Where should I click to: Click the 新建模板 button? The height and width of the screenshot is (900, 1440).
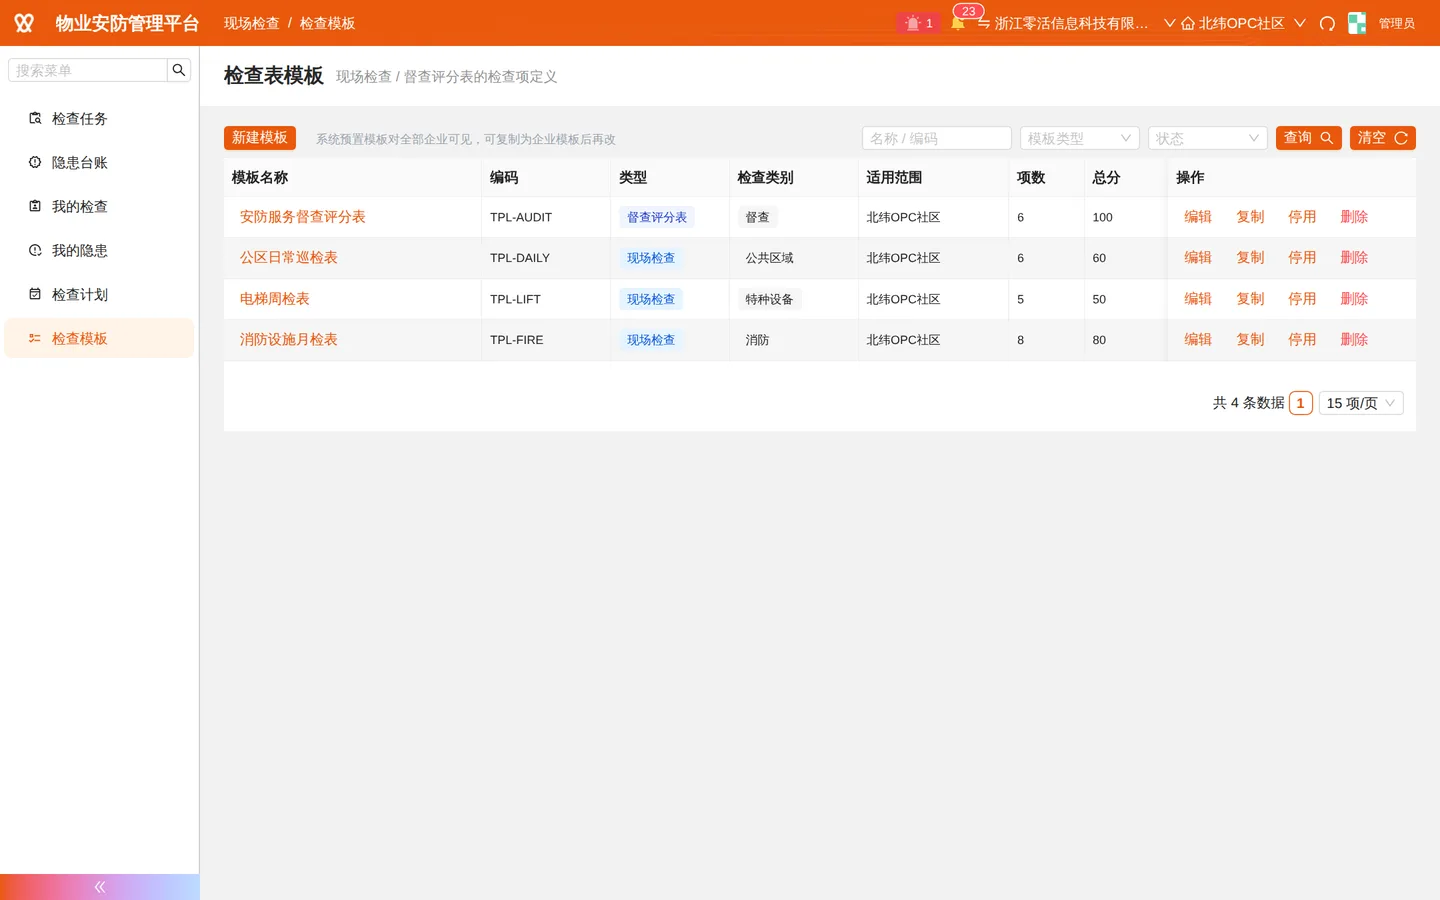click(x=260, y=138)
